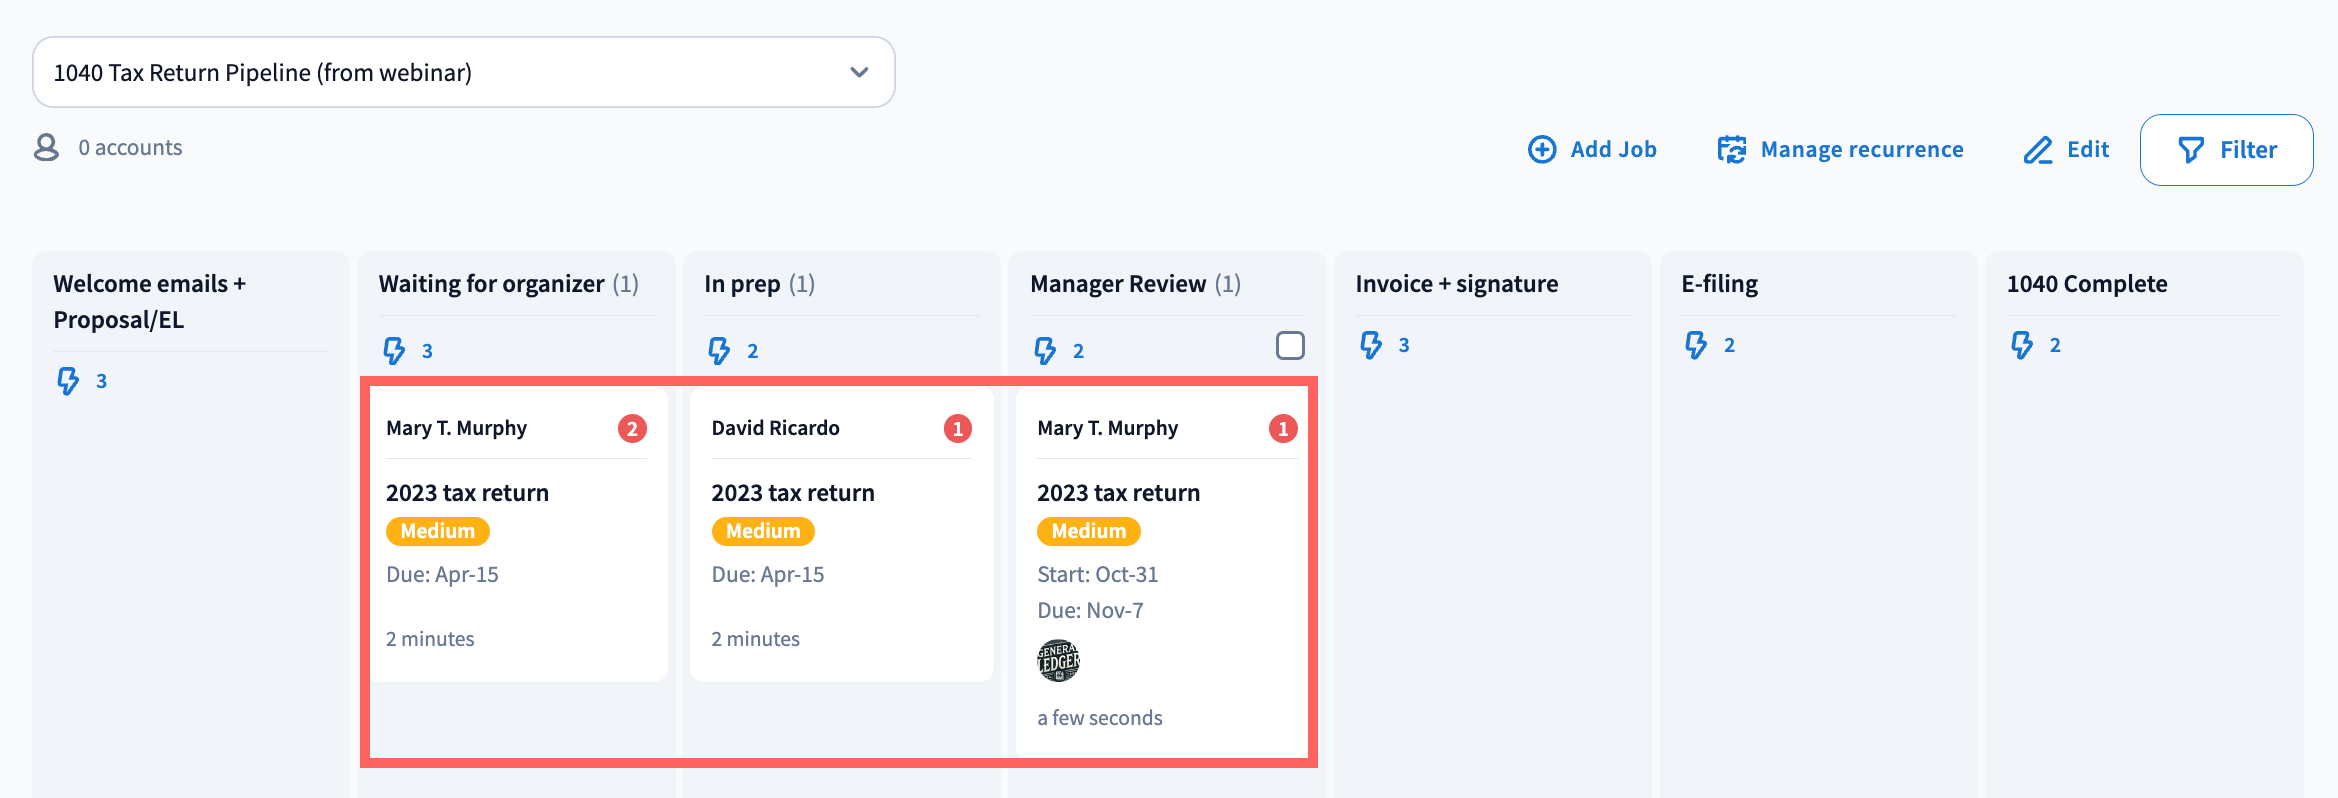The height and width of the screenshot is (798, 2338).
Task: Click the Medium priority tag in In prep
Action: click(763, 531)
